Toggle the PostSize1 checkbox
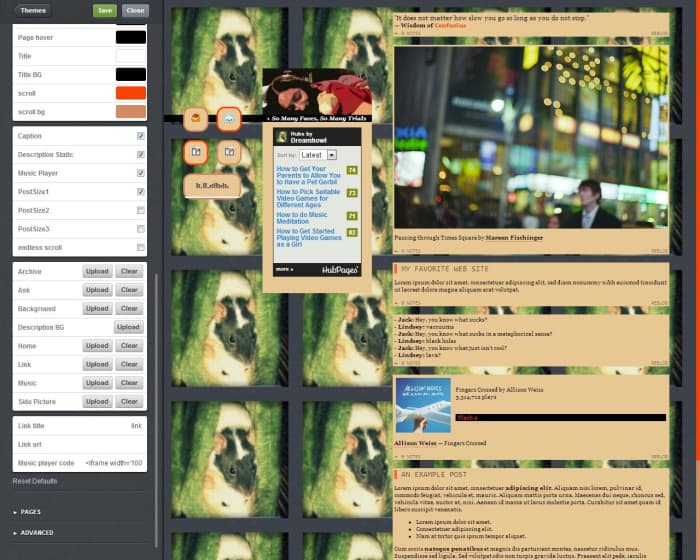The height and width of the screenshot is (560, 700). point(141,192)
